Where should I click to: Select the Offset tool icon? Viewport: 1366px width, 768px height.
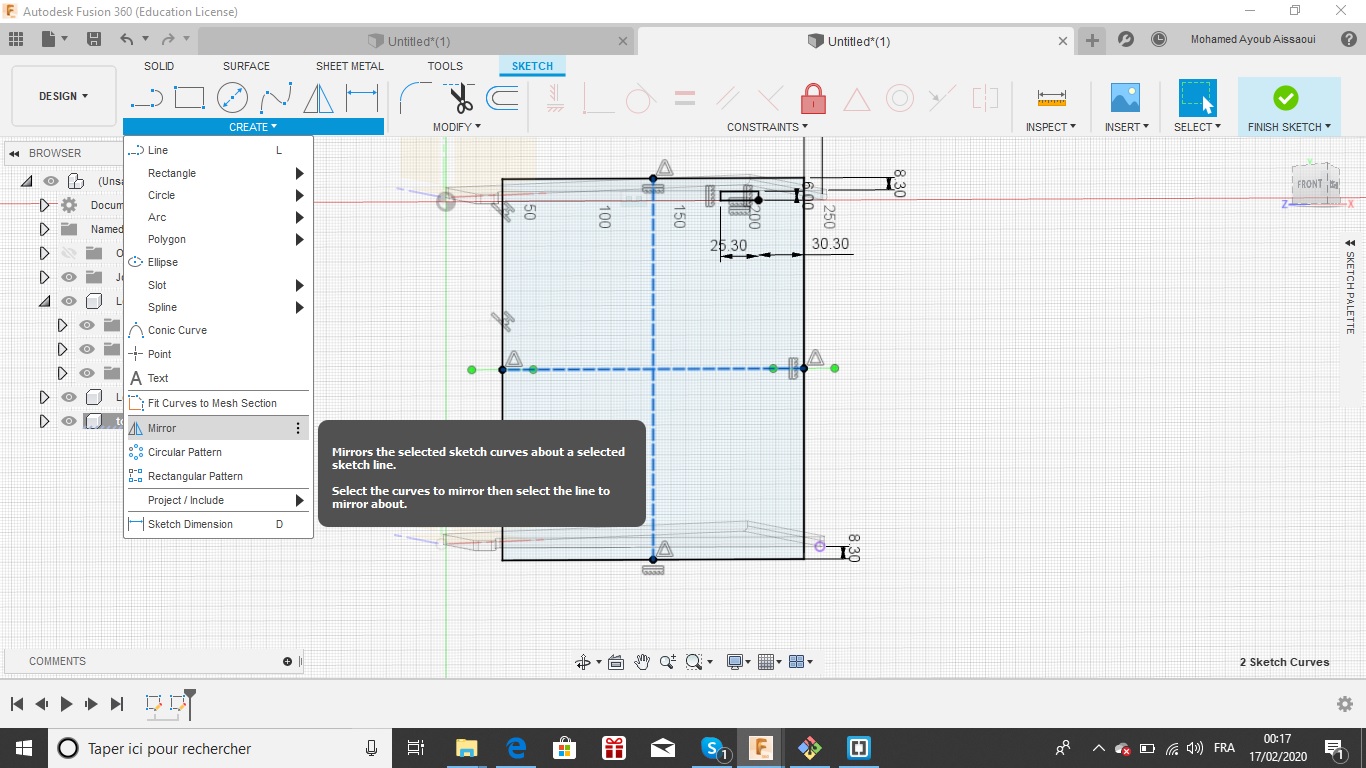pos(502,98)
